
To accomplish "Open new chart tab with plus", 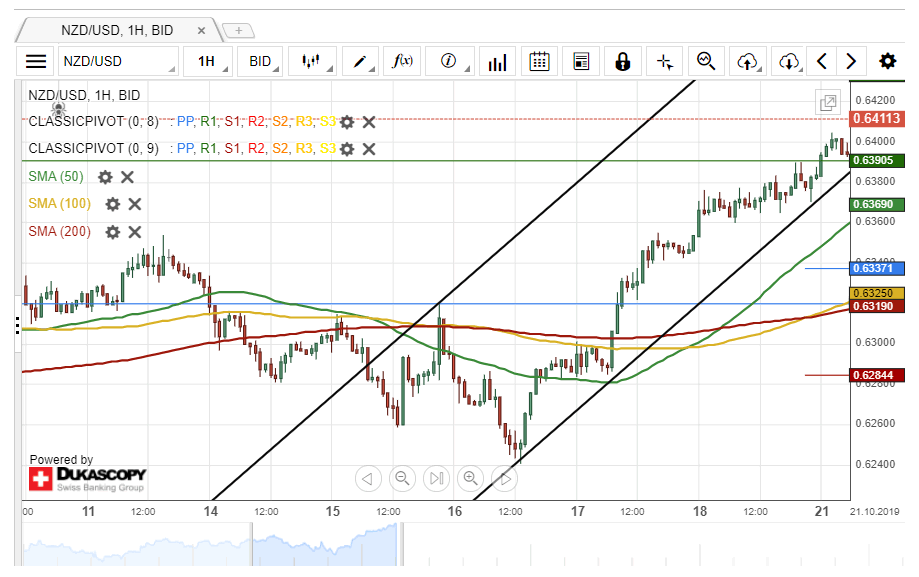I will click(x=238, y=30).
